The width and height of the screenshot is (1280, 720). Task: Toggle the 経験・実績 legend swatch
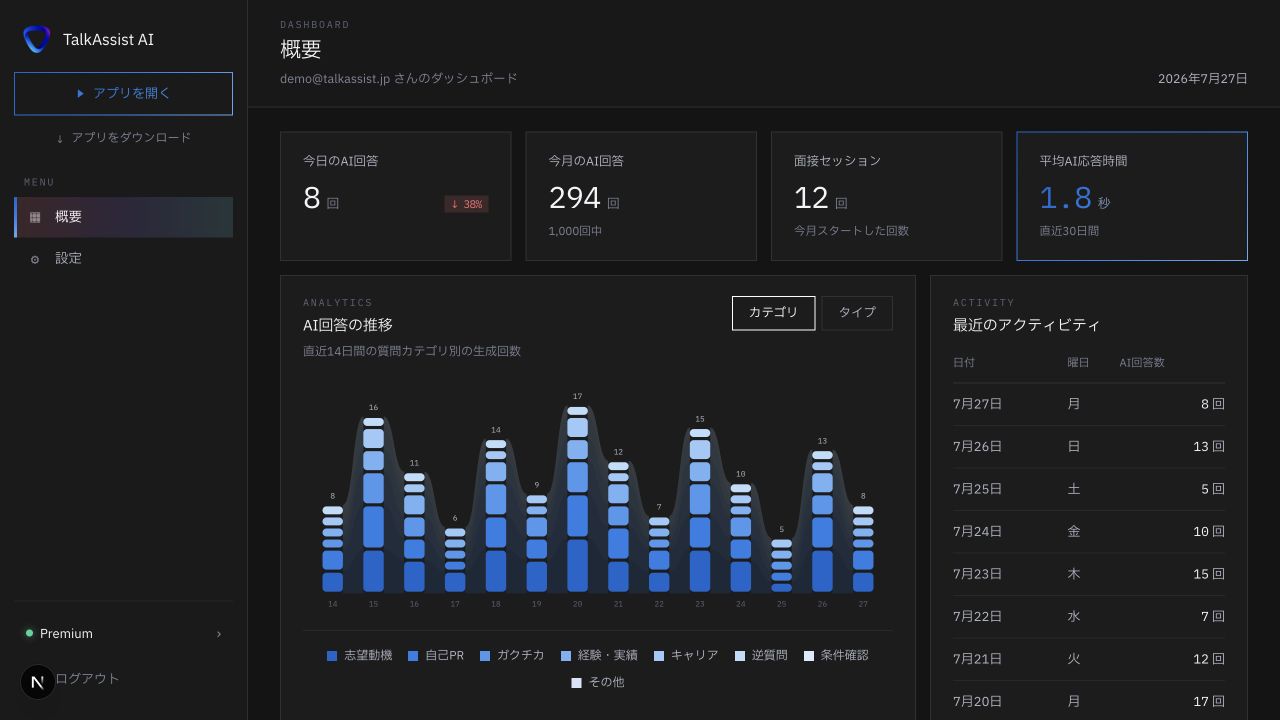coord(566,656)
